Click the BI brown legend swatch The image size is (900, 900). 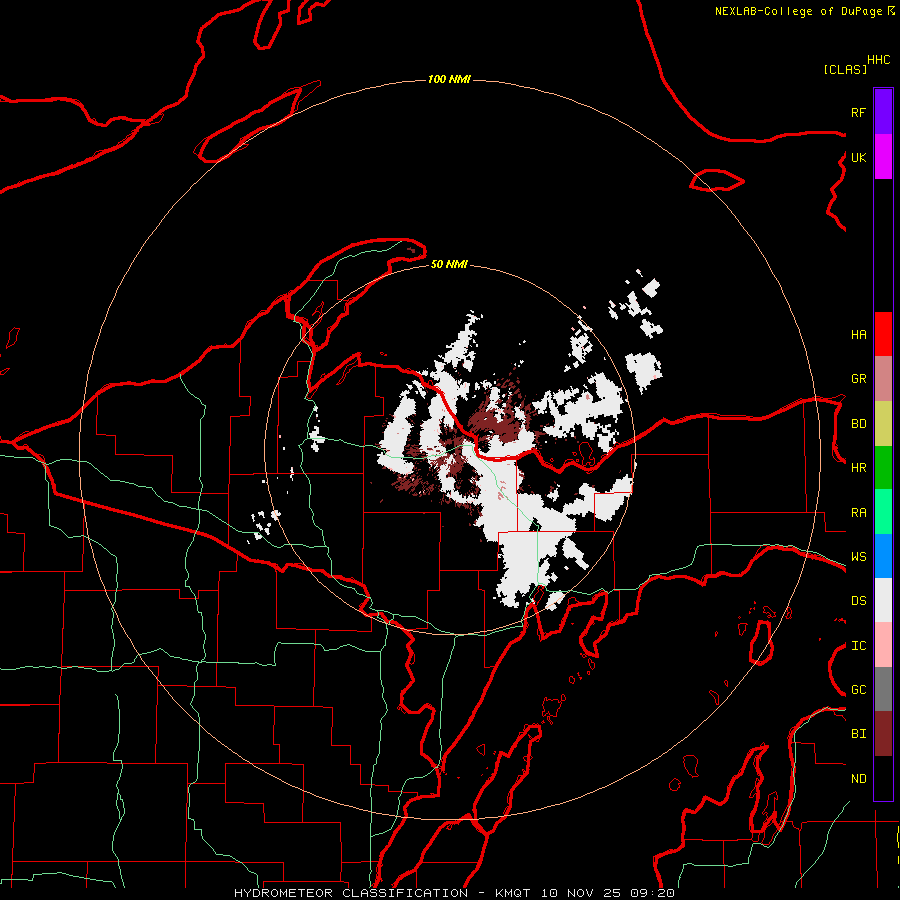(x=883, y=734)
